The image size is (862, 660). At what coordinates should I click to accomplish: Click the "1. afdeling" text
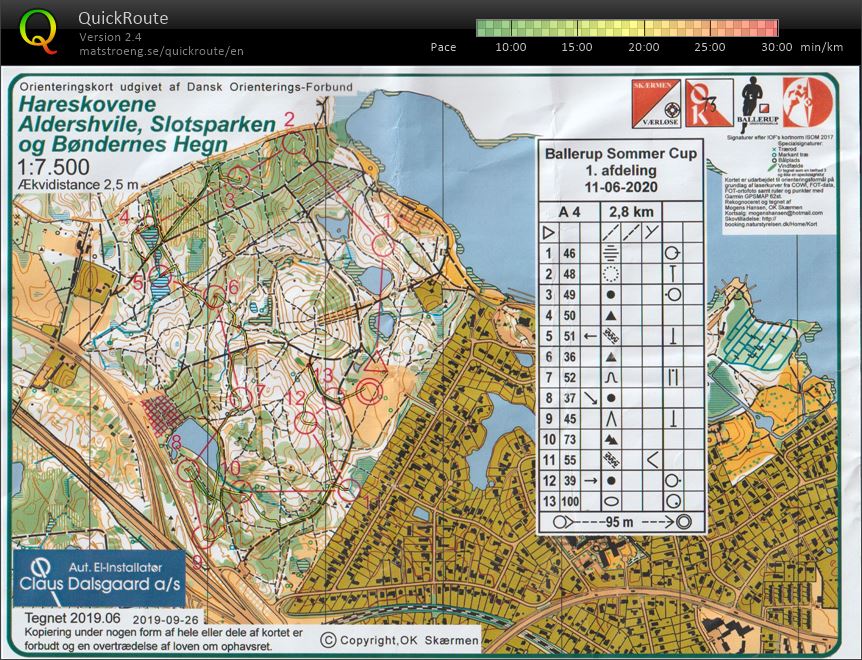click(x=621, y=170)
